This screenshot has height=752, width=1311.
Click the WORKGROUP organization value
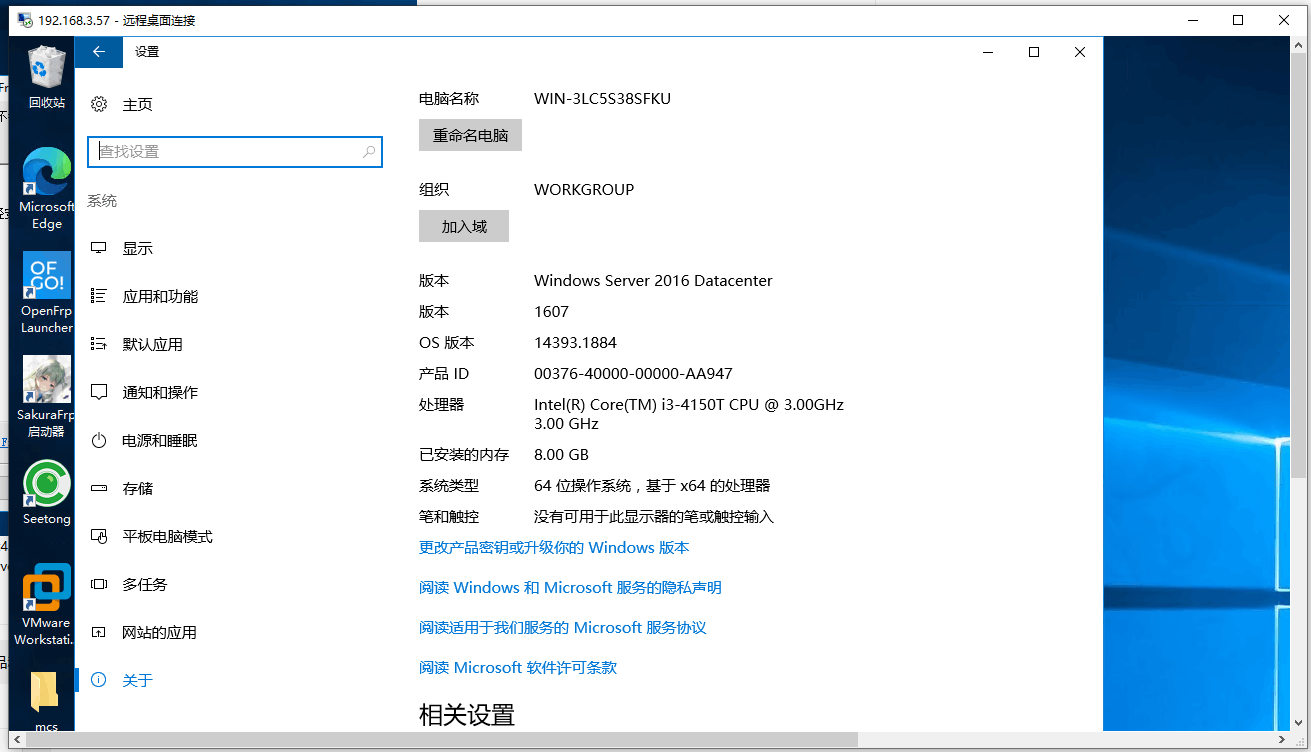[x=584, y=189]
